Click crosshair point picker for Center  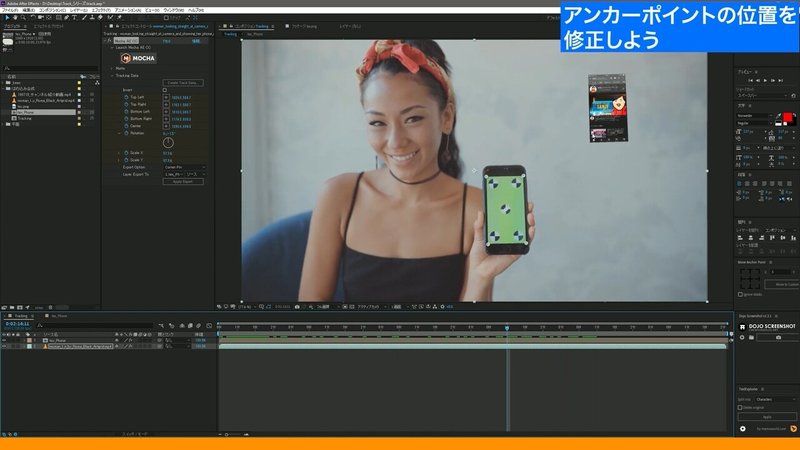point(166,126)
